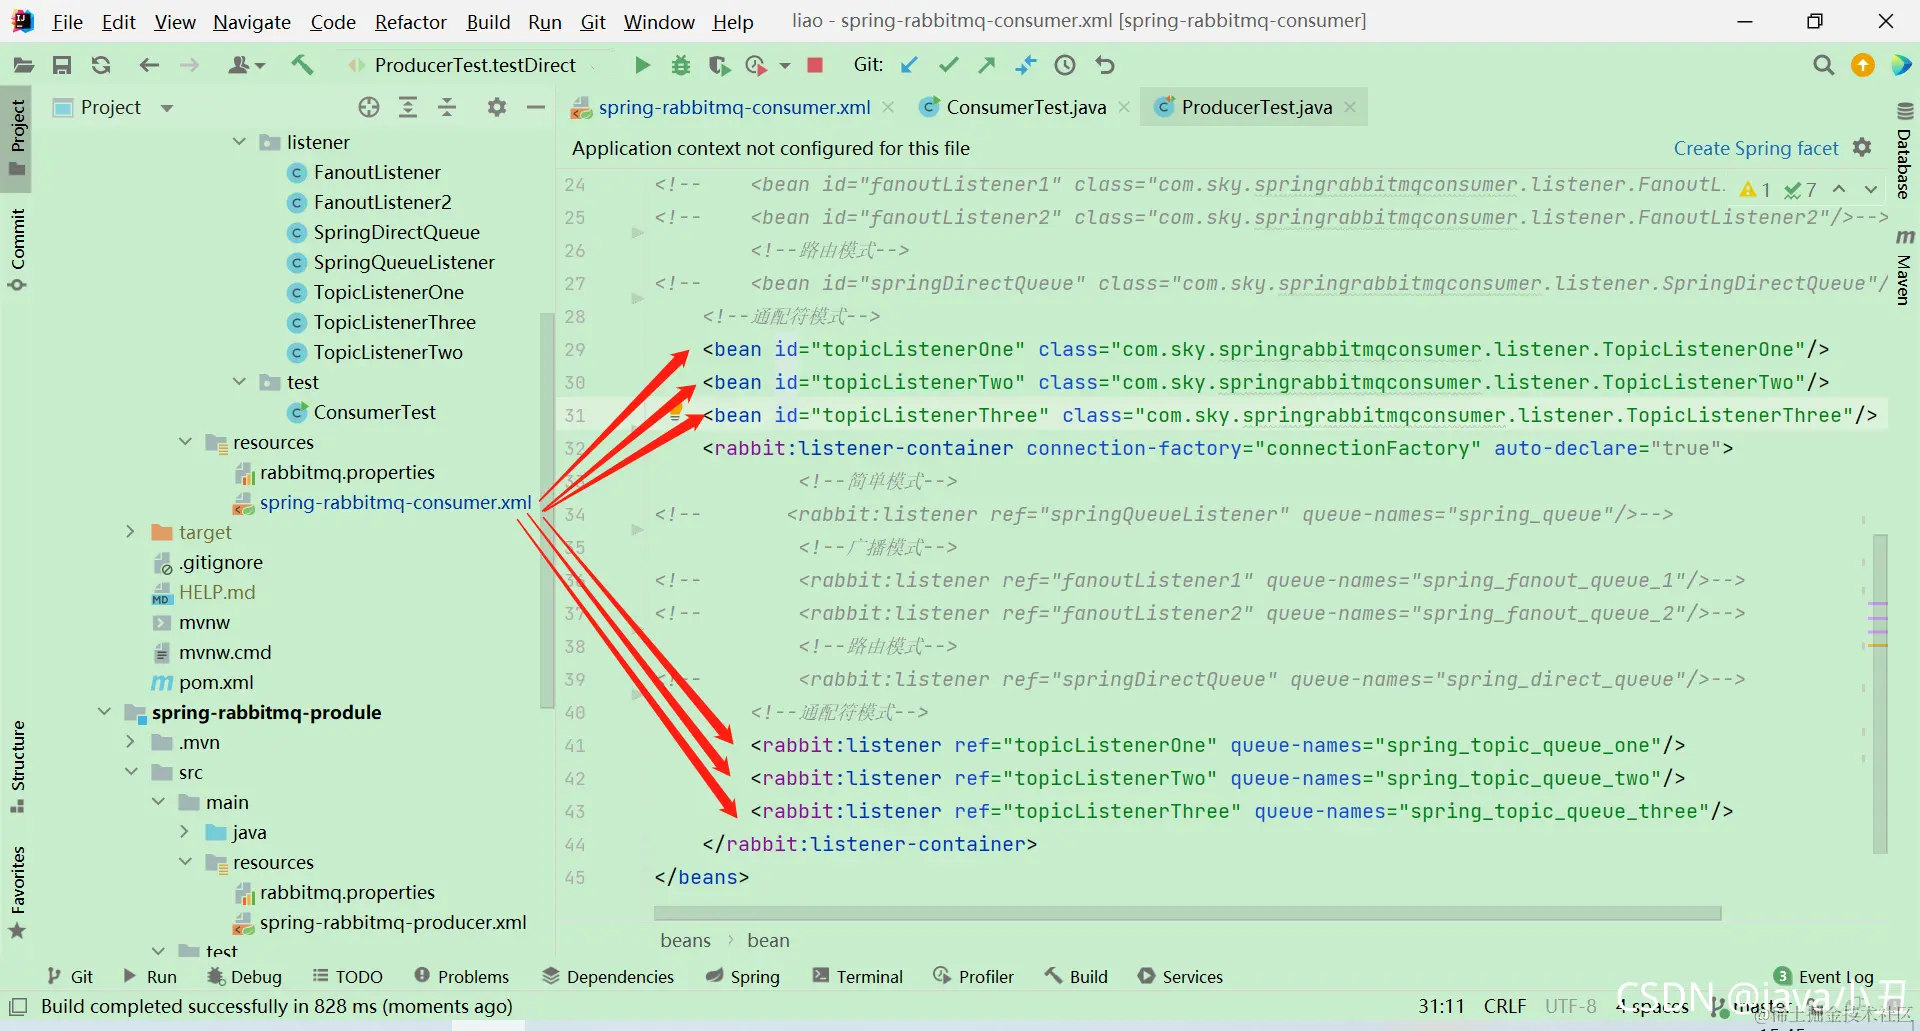Click the Reload from disk icon
This screenshot has width=1920, height=1031.
point(101,65)
